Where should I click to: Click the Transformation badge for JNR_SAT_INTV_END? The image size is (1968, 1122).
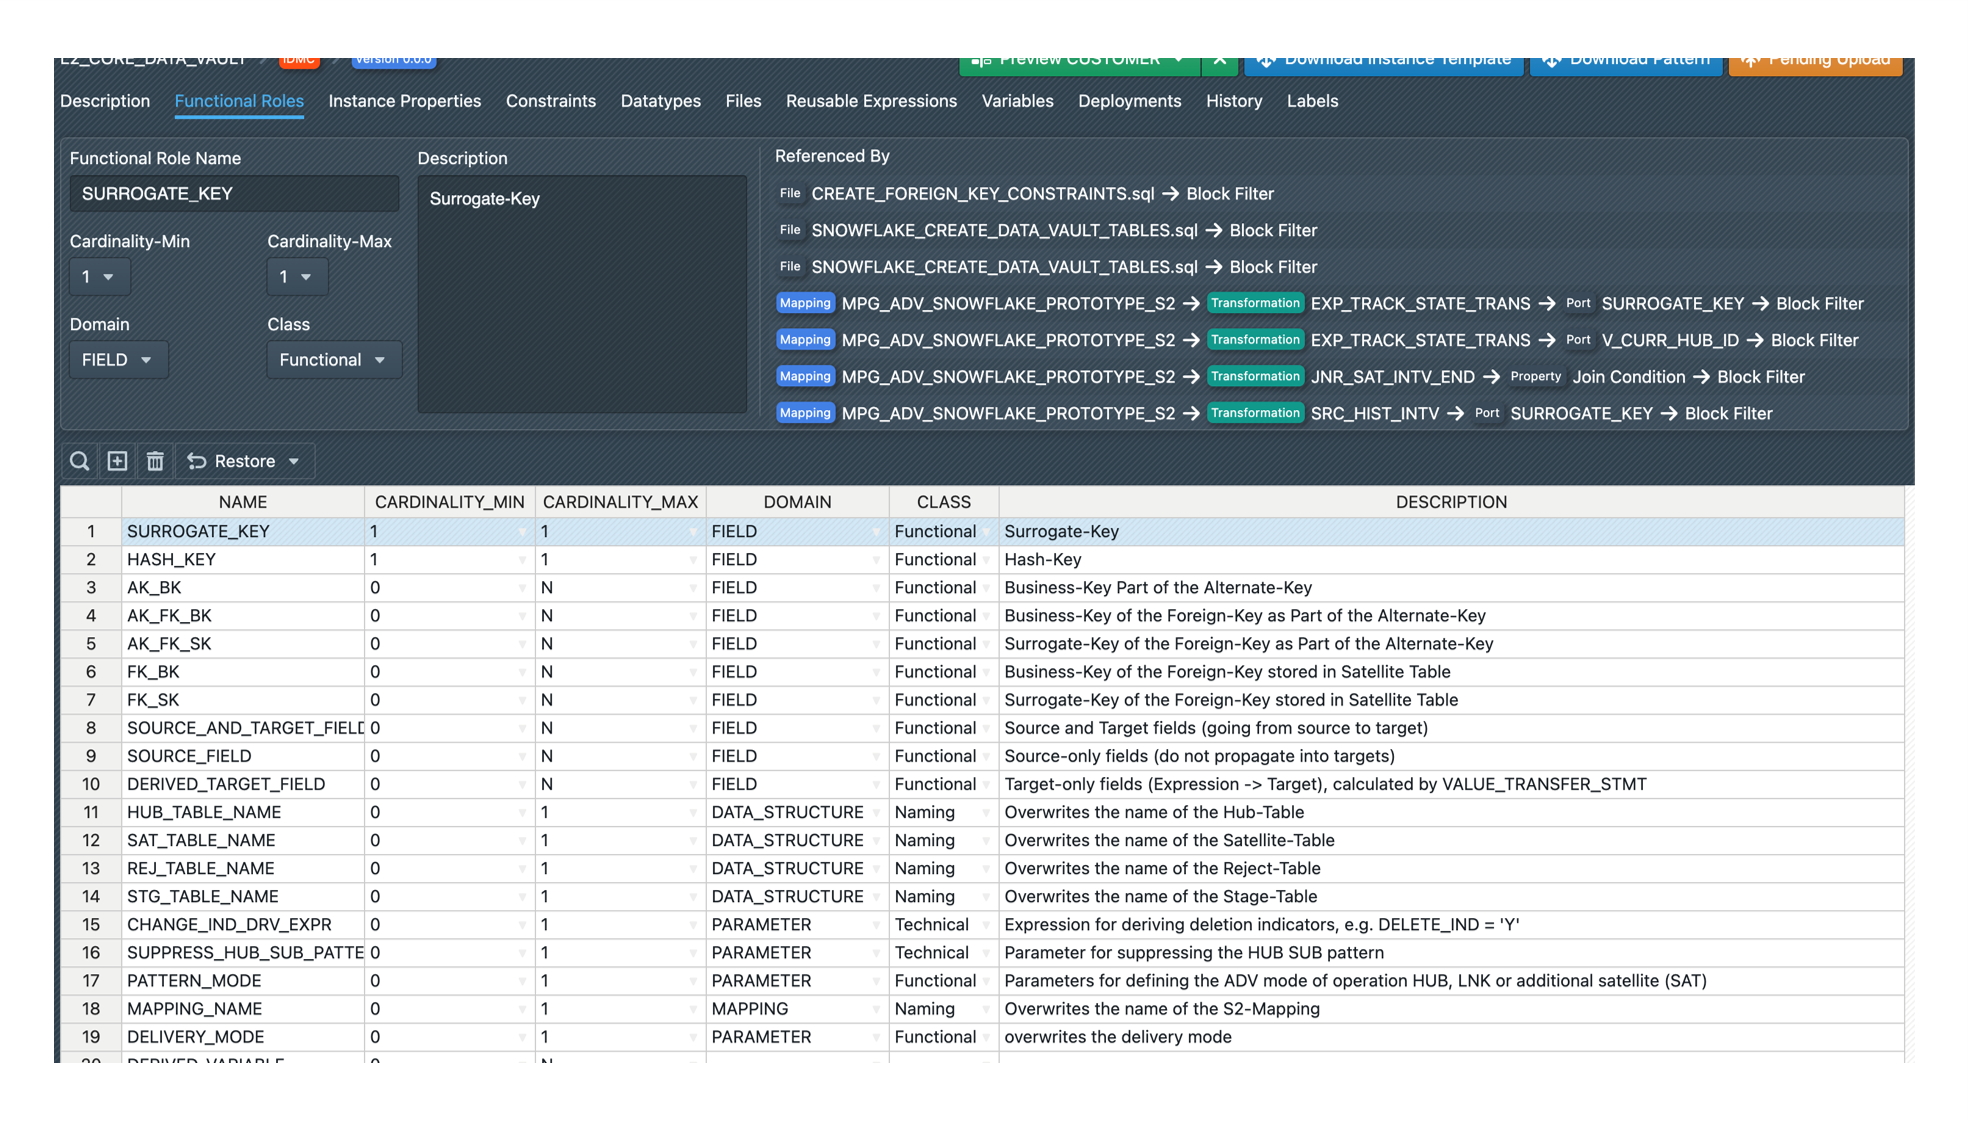[x=1255, y=377]
